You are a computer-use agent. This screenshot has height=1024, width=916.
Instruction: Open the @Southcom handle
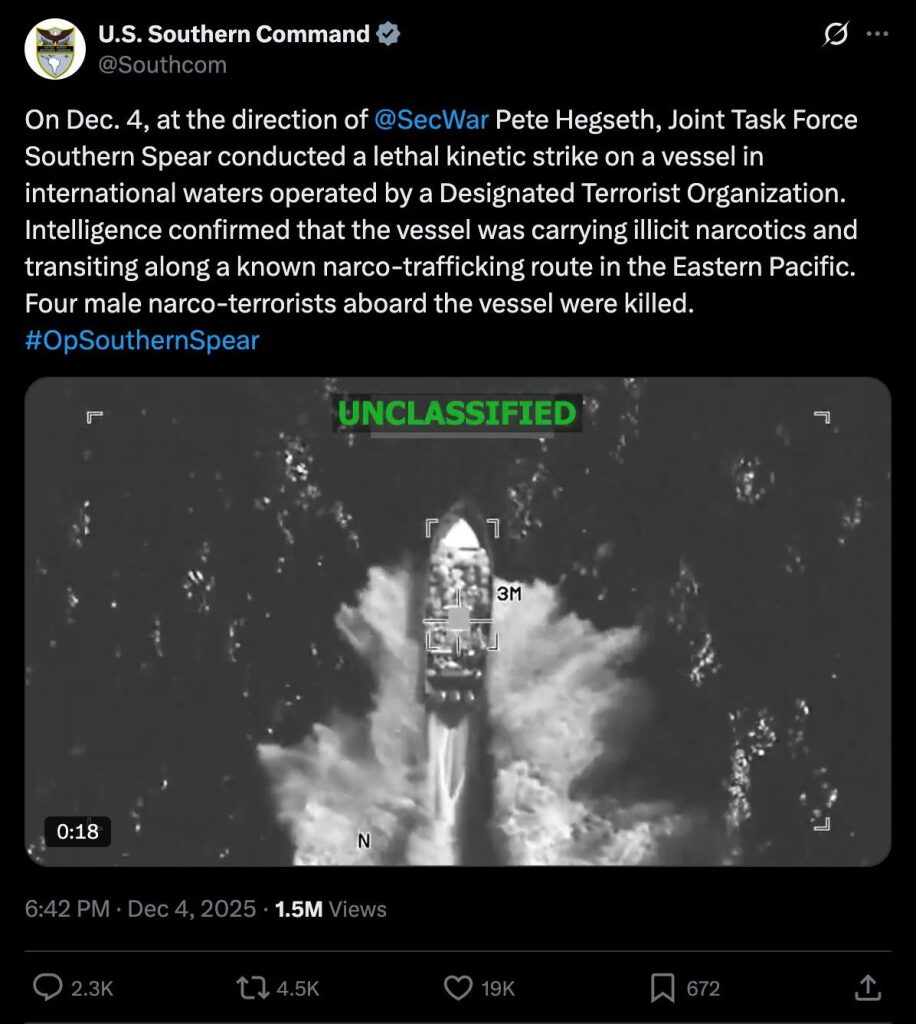pyautogui.click(x=162, y=65)
